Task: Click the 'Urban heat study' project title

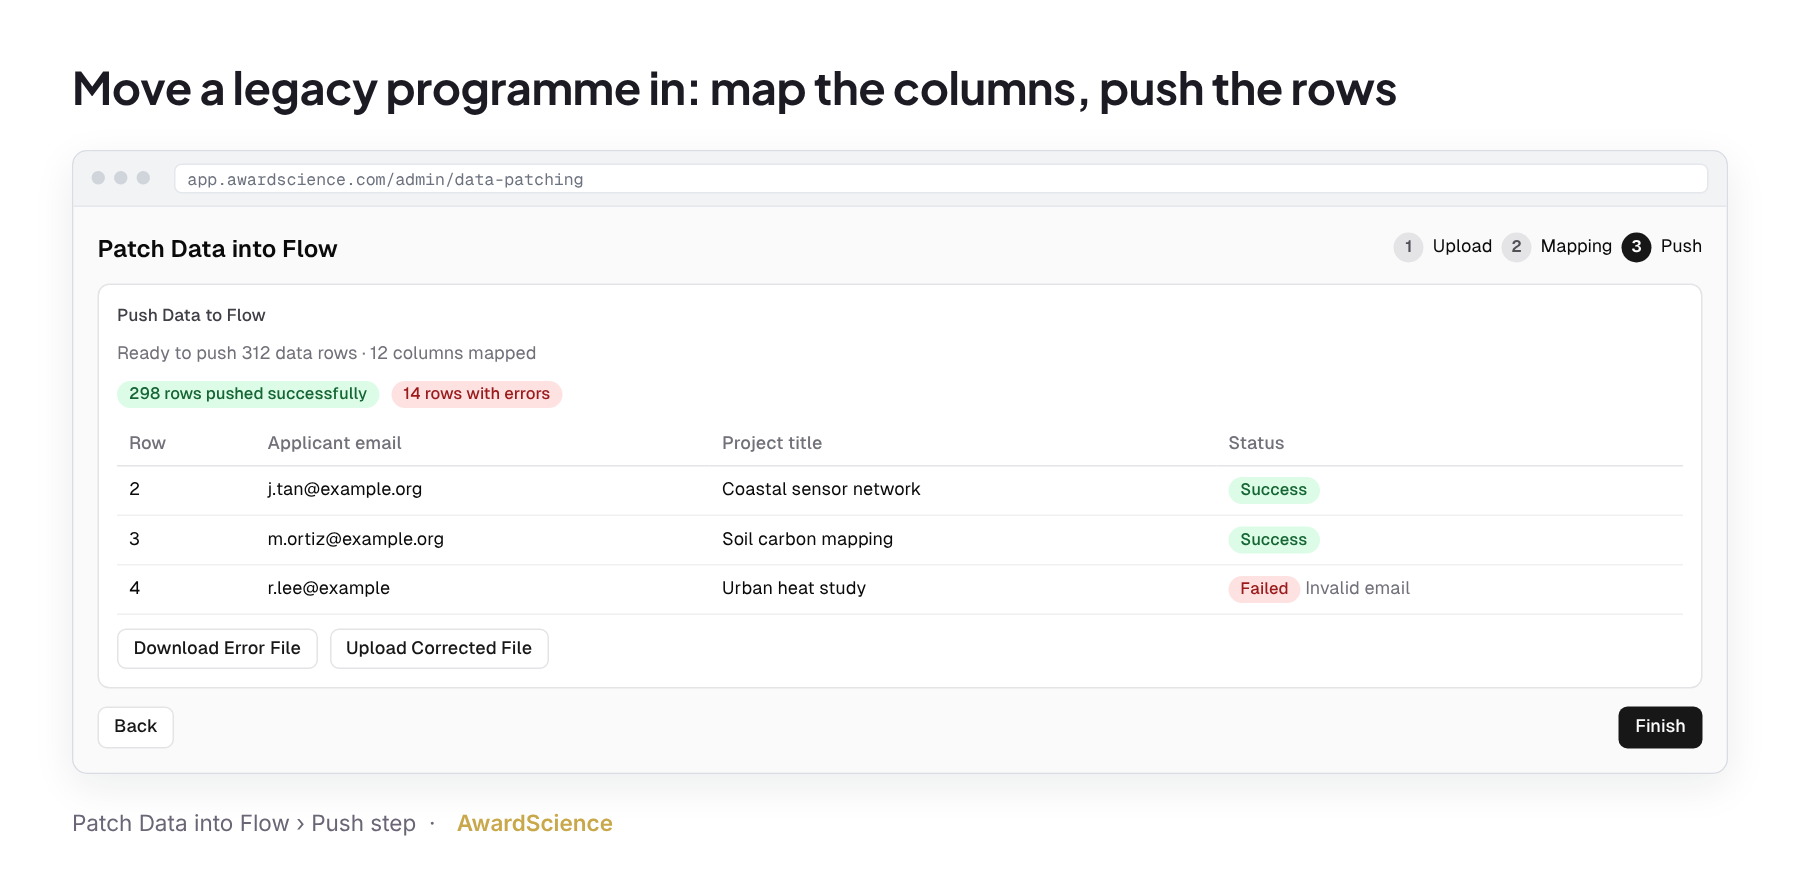Action: pyautogui.click(x=794, y=588)
